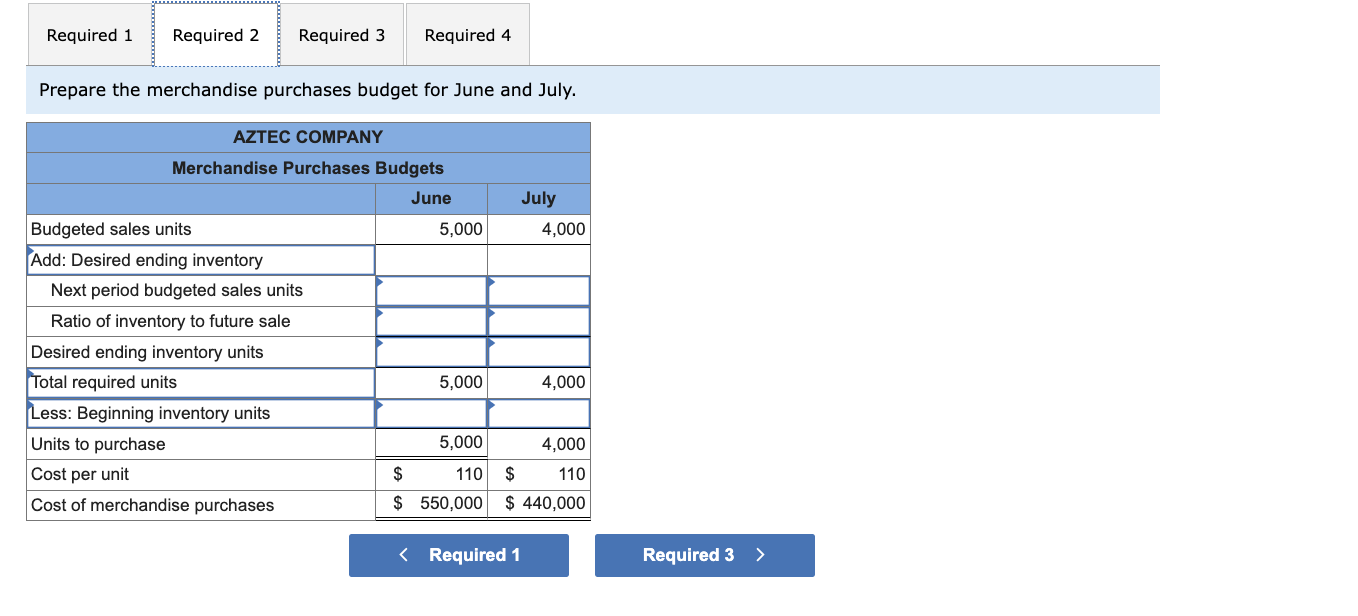1358x616 pixels.
Task: Switch to the Required 2 tab
Action: tap(215, 34)
